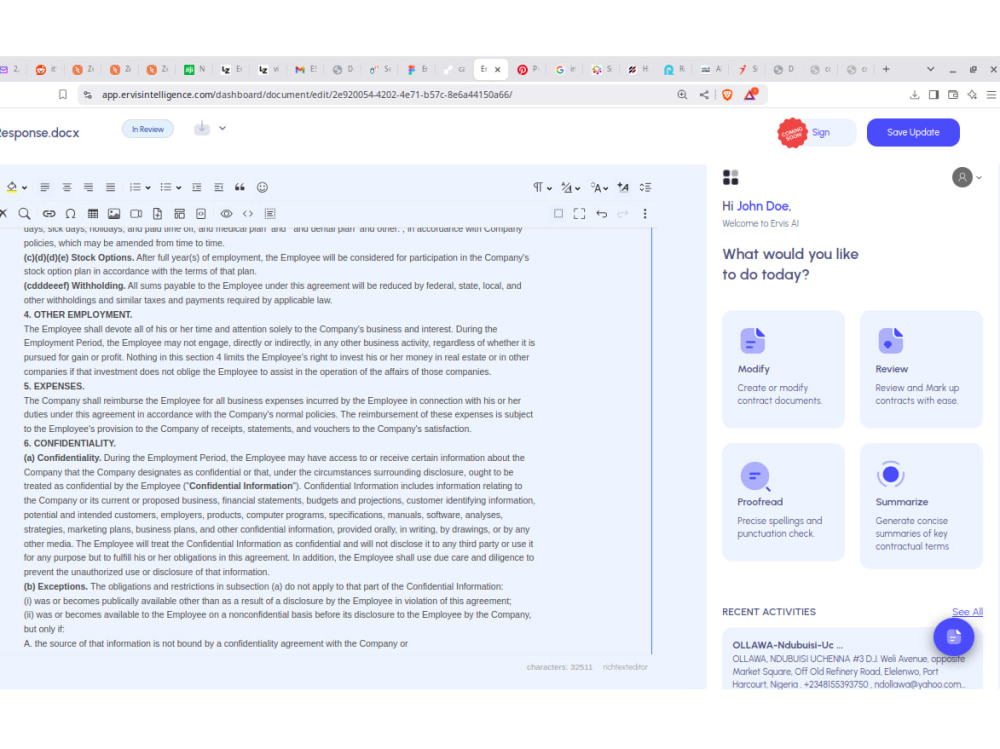This screenshot has width=1000, height=749.
Task: Select the Summarize card
Action: (x=921, y=505)
